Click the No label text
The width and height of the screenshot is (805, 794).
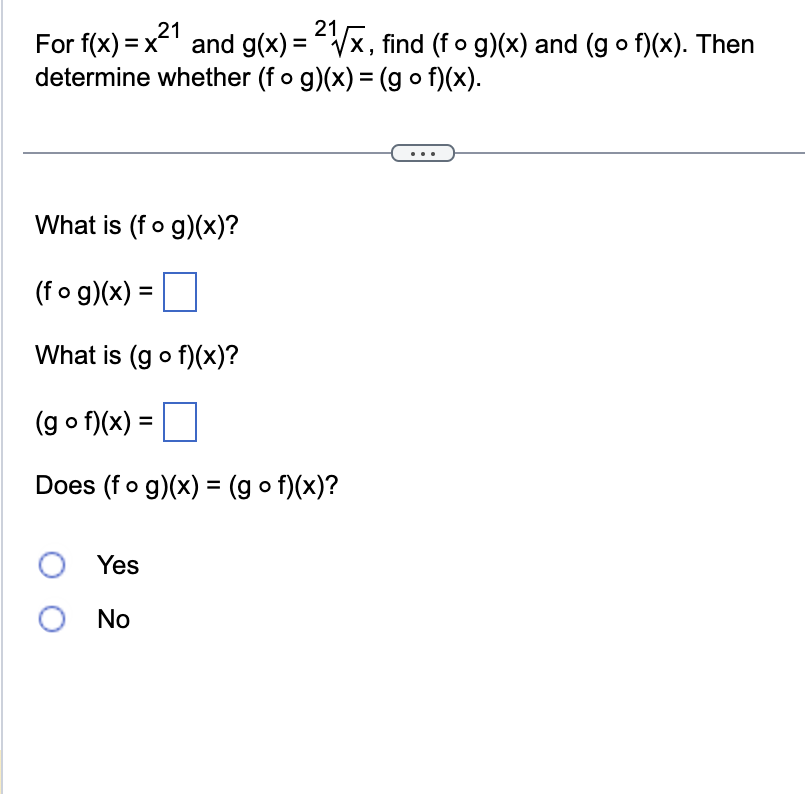point(112,619)
